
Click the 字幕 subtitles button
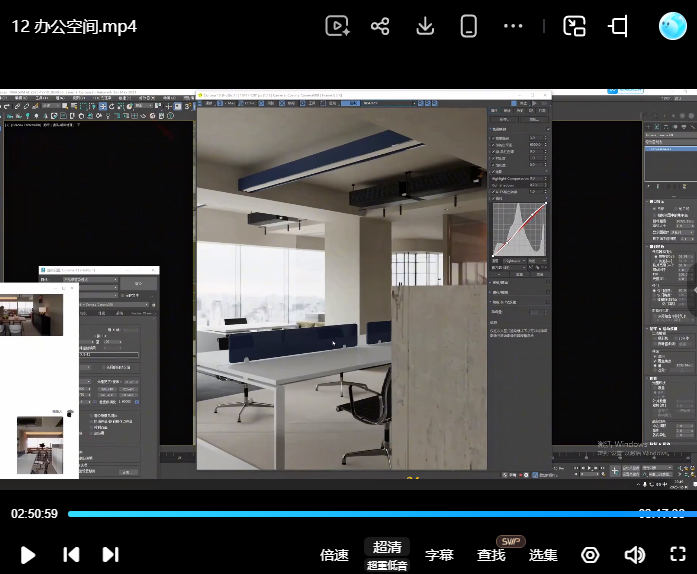439,555
